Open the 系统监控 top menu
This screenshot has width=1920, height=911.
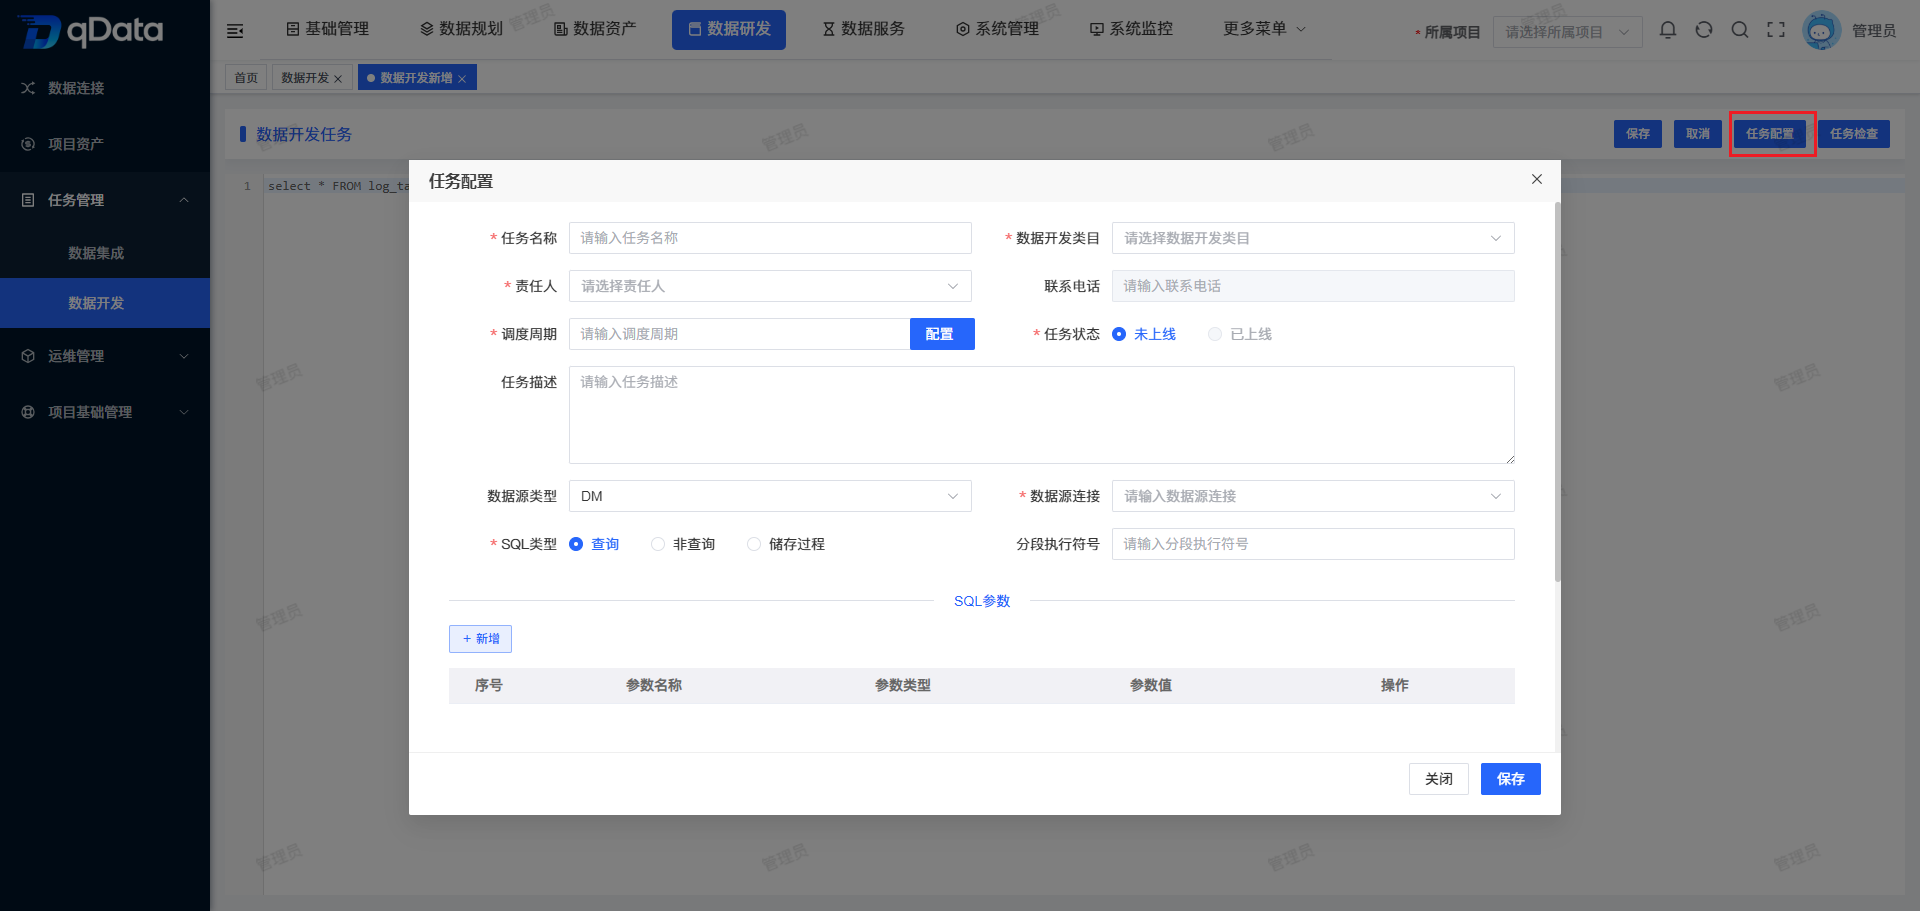coord(1131,29)
